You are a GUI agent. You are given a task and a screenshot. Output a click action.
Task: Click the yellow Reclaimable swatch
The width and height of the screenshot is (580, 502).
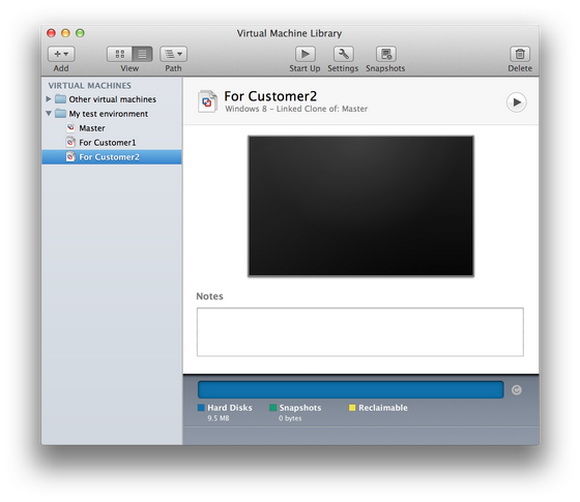coord(352,408)
